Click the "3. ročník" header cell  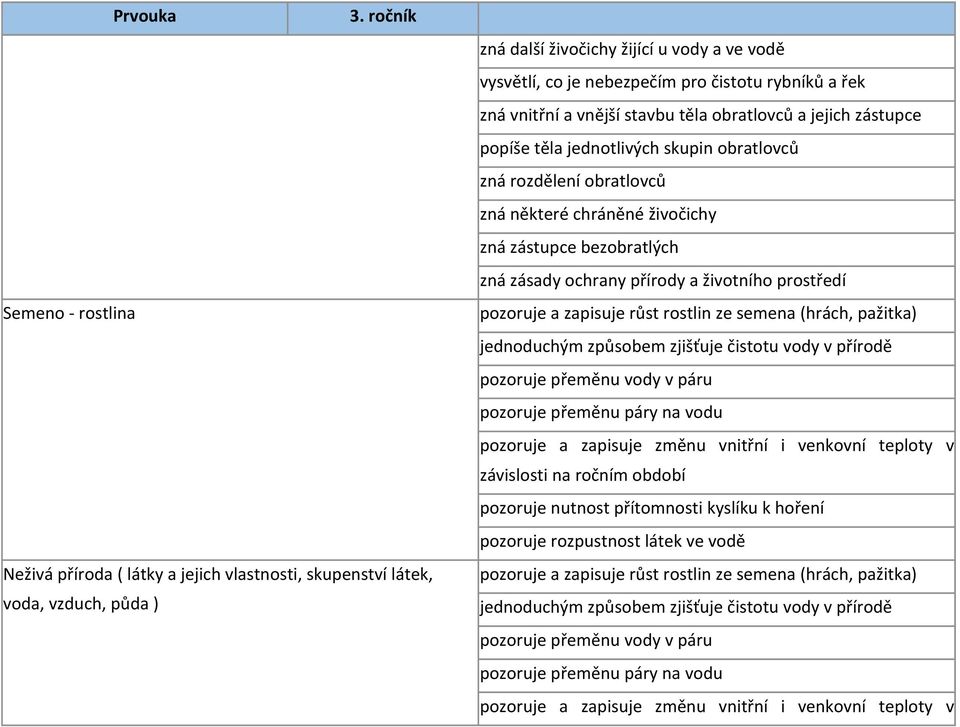coord(383,17)
